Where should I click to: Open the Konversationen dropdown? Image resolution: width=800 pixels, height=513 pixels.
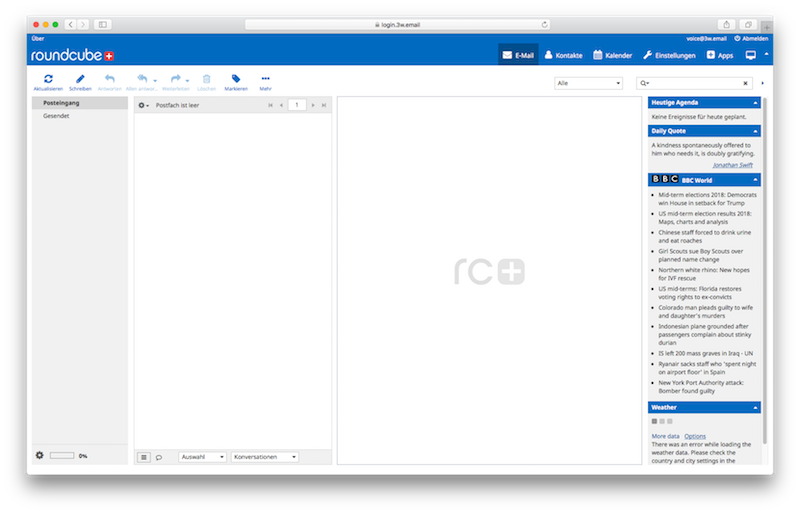(264, 456)
